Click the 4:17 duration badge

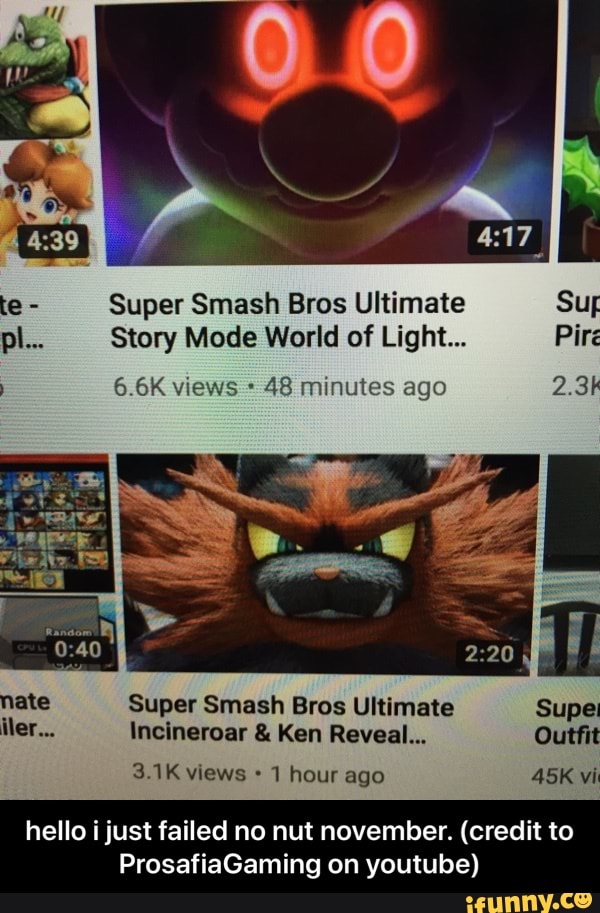click(x=504, y=238)
